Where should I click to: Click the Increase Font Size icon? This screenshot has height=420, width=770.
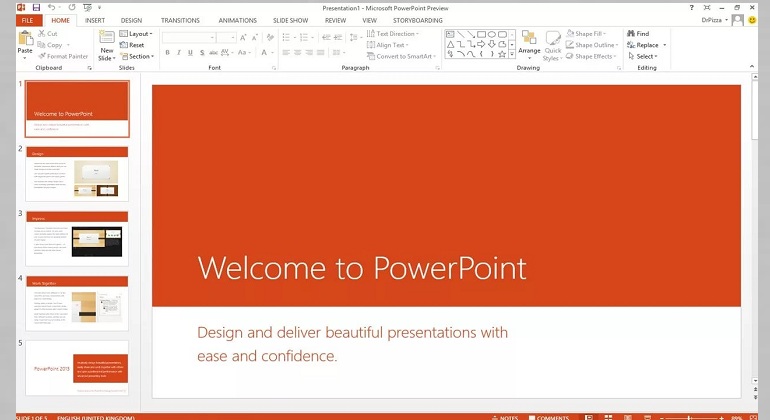pos(243,37)
